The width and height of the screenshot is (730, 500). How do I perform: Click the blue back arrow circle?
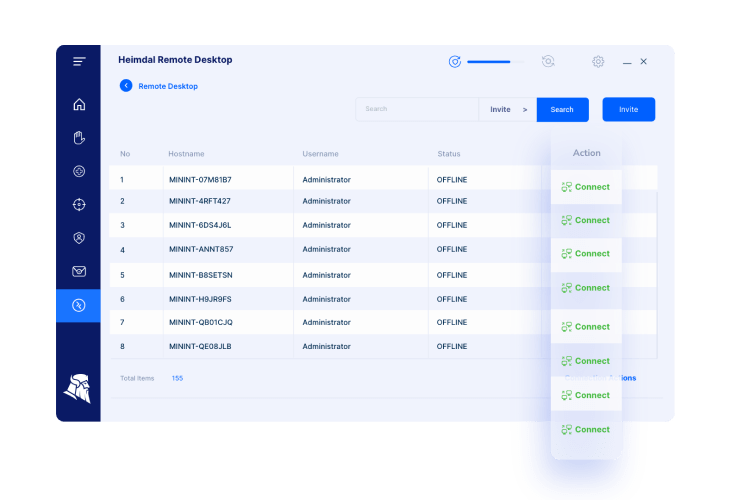[x=126, y=86]
